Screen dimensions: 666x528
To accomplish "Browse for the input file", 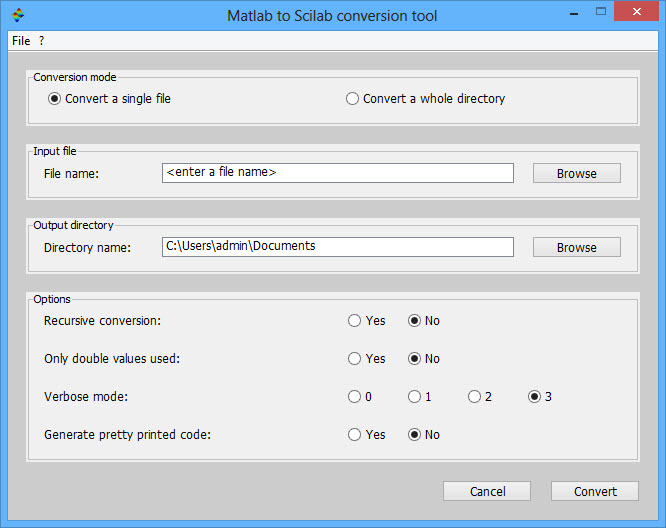I will click(x=577, y=173).
